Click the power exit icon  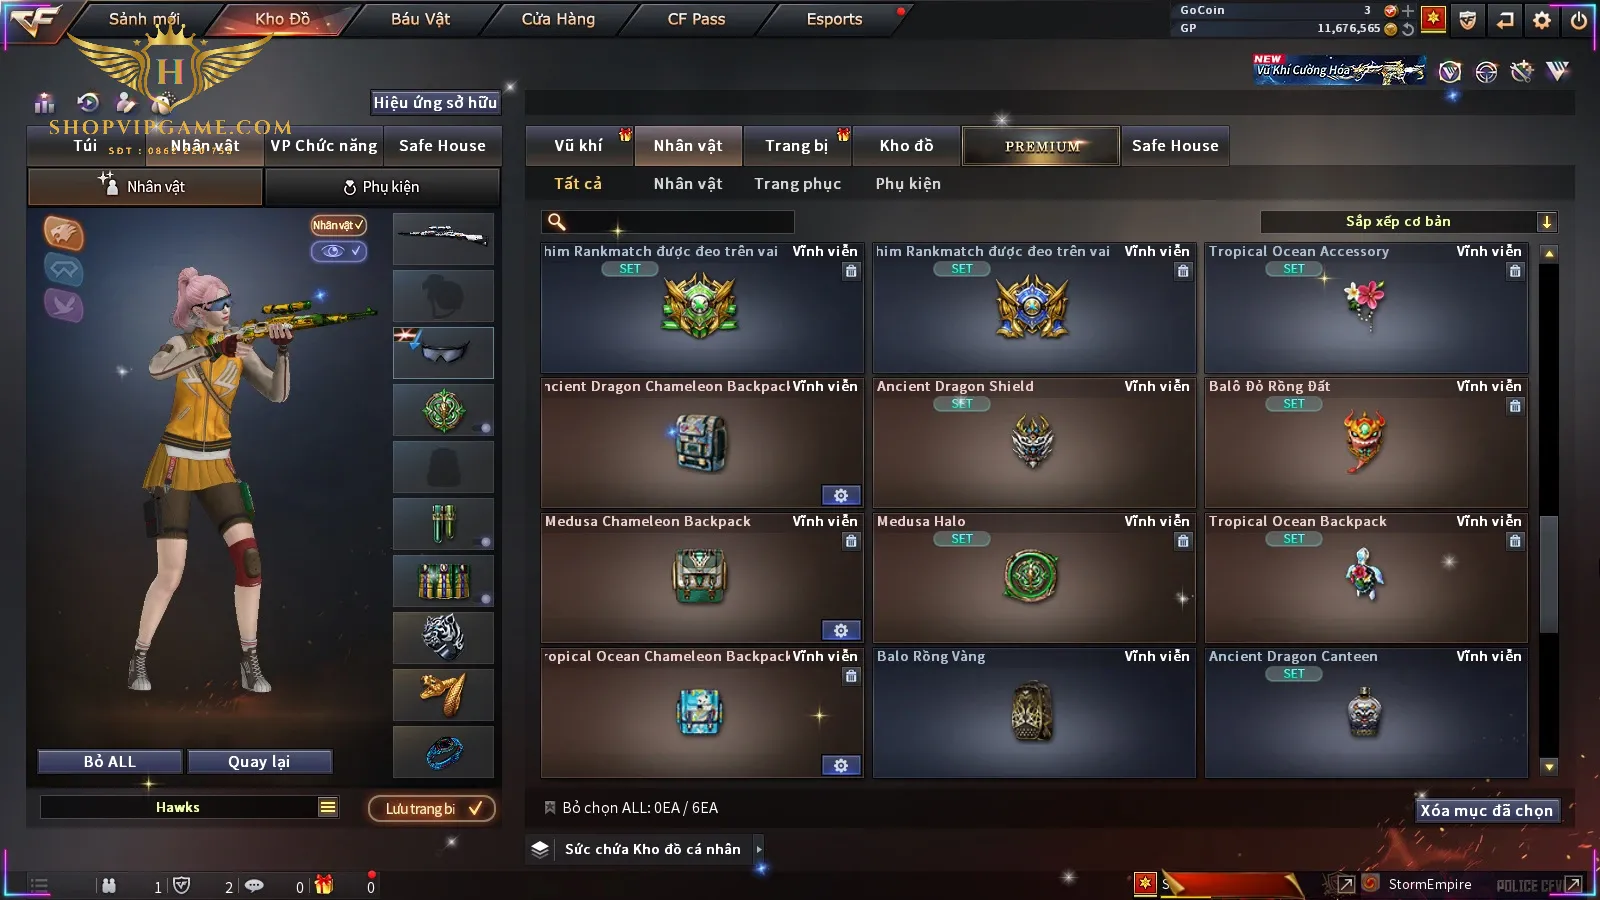coord(1579,20)
